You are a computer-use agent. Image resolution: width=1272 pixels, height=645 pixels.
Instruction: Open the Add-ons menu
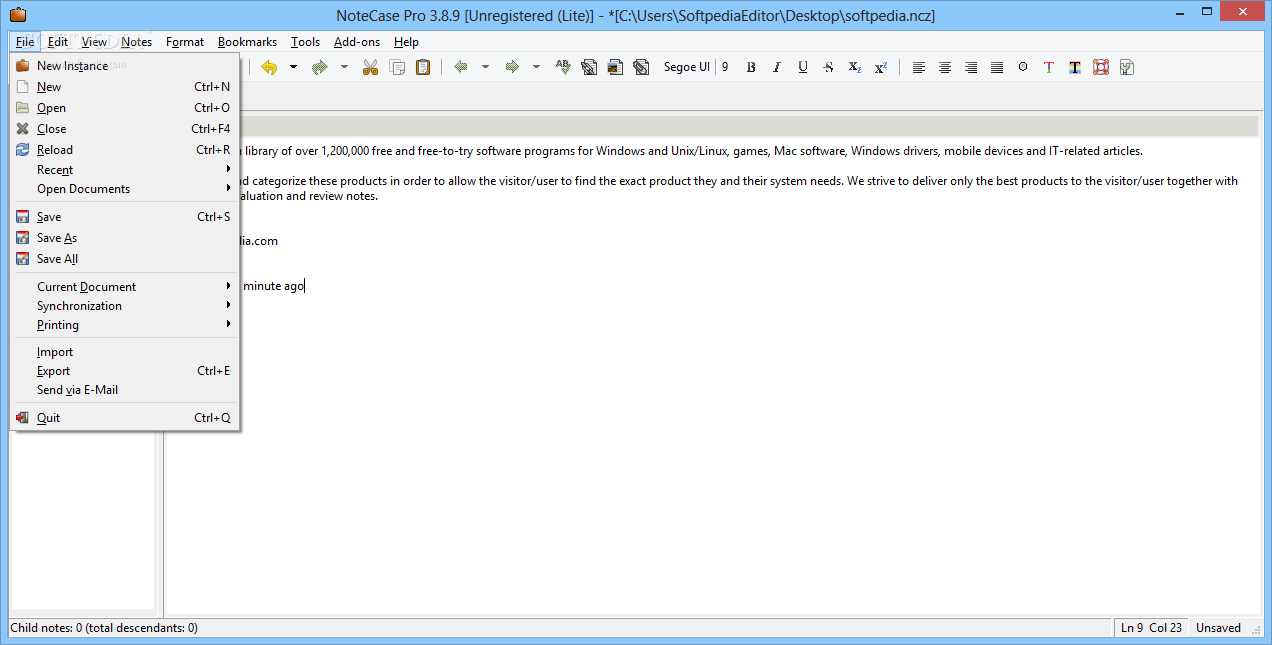(357, 42)
